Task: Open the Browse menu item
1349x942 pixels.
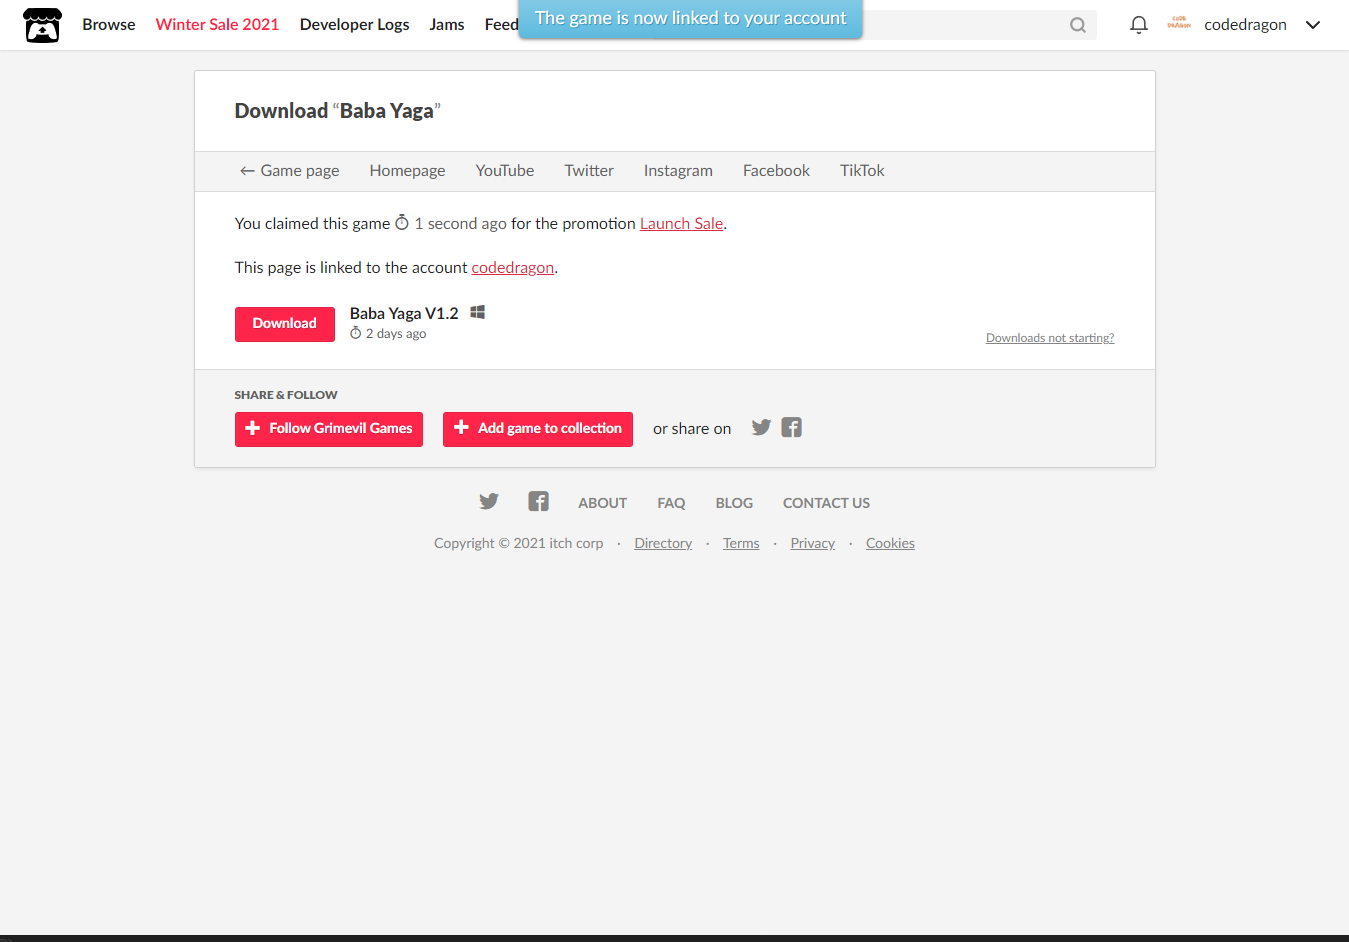Action: pos(109,24)
